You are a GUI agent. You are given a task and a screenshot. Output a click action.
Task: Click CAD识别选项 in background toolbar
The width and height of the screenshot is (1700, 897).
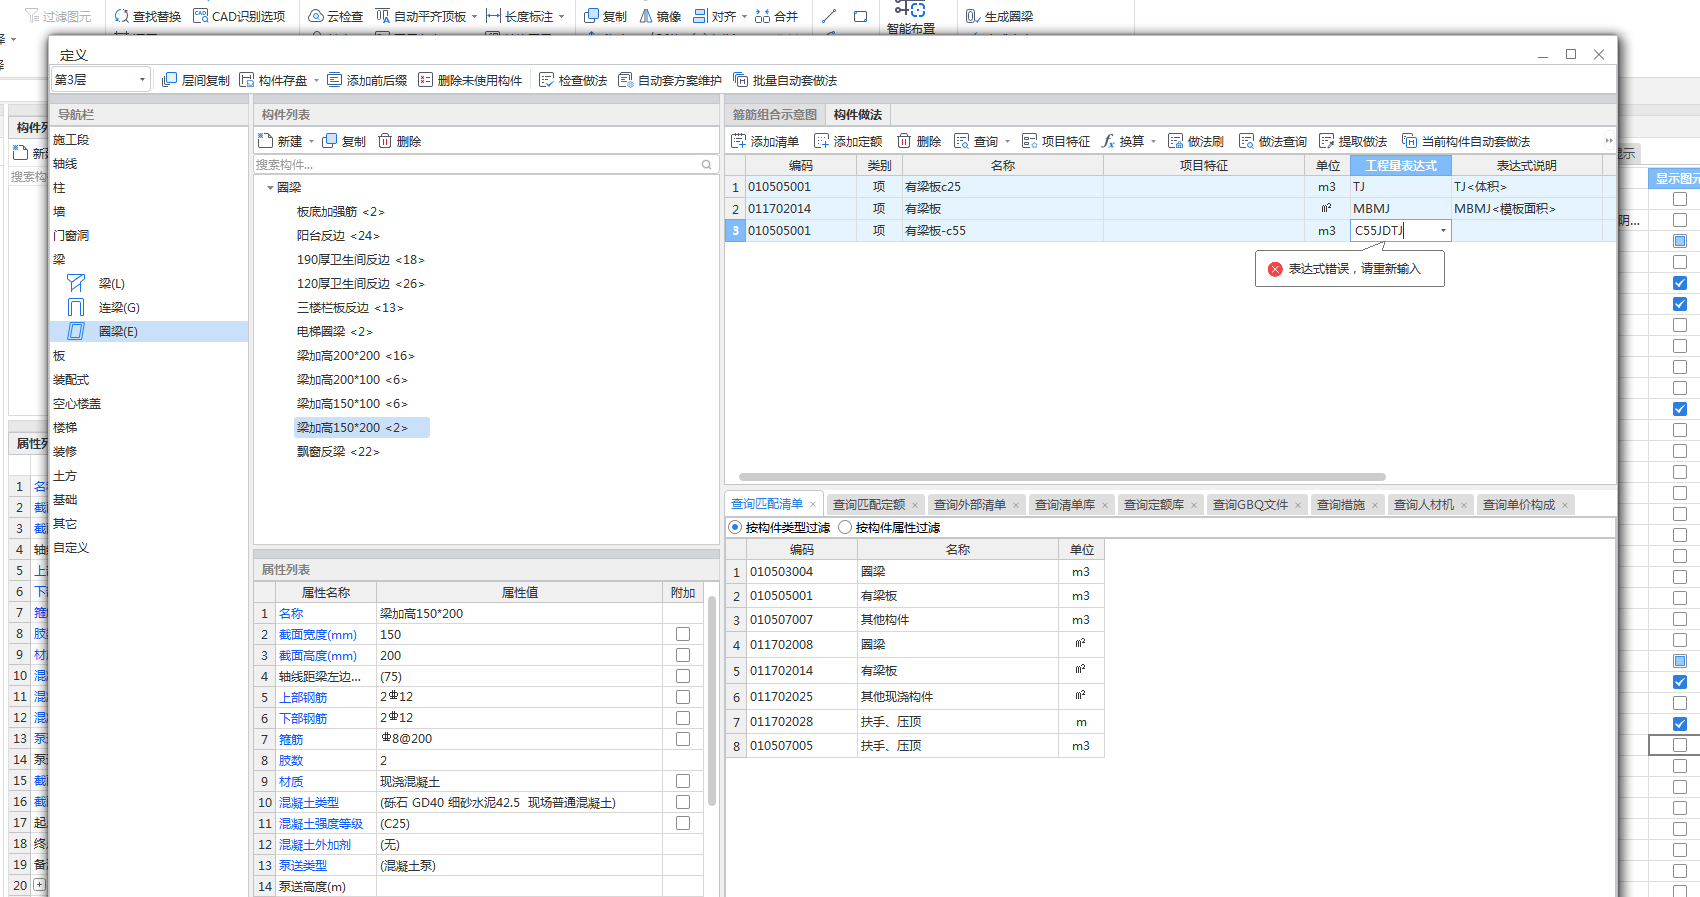coord(239,16)
